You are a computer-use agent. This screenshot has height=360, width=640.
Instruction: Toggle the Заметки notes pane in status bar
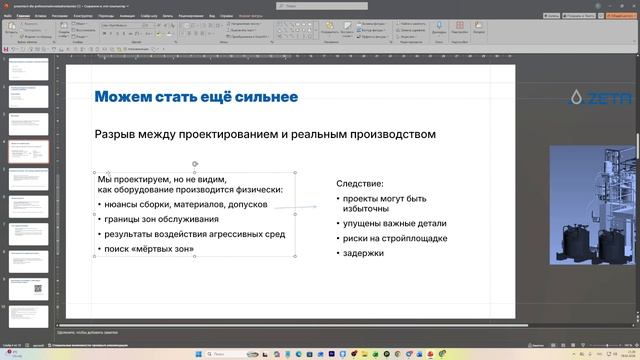[536, 345]
